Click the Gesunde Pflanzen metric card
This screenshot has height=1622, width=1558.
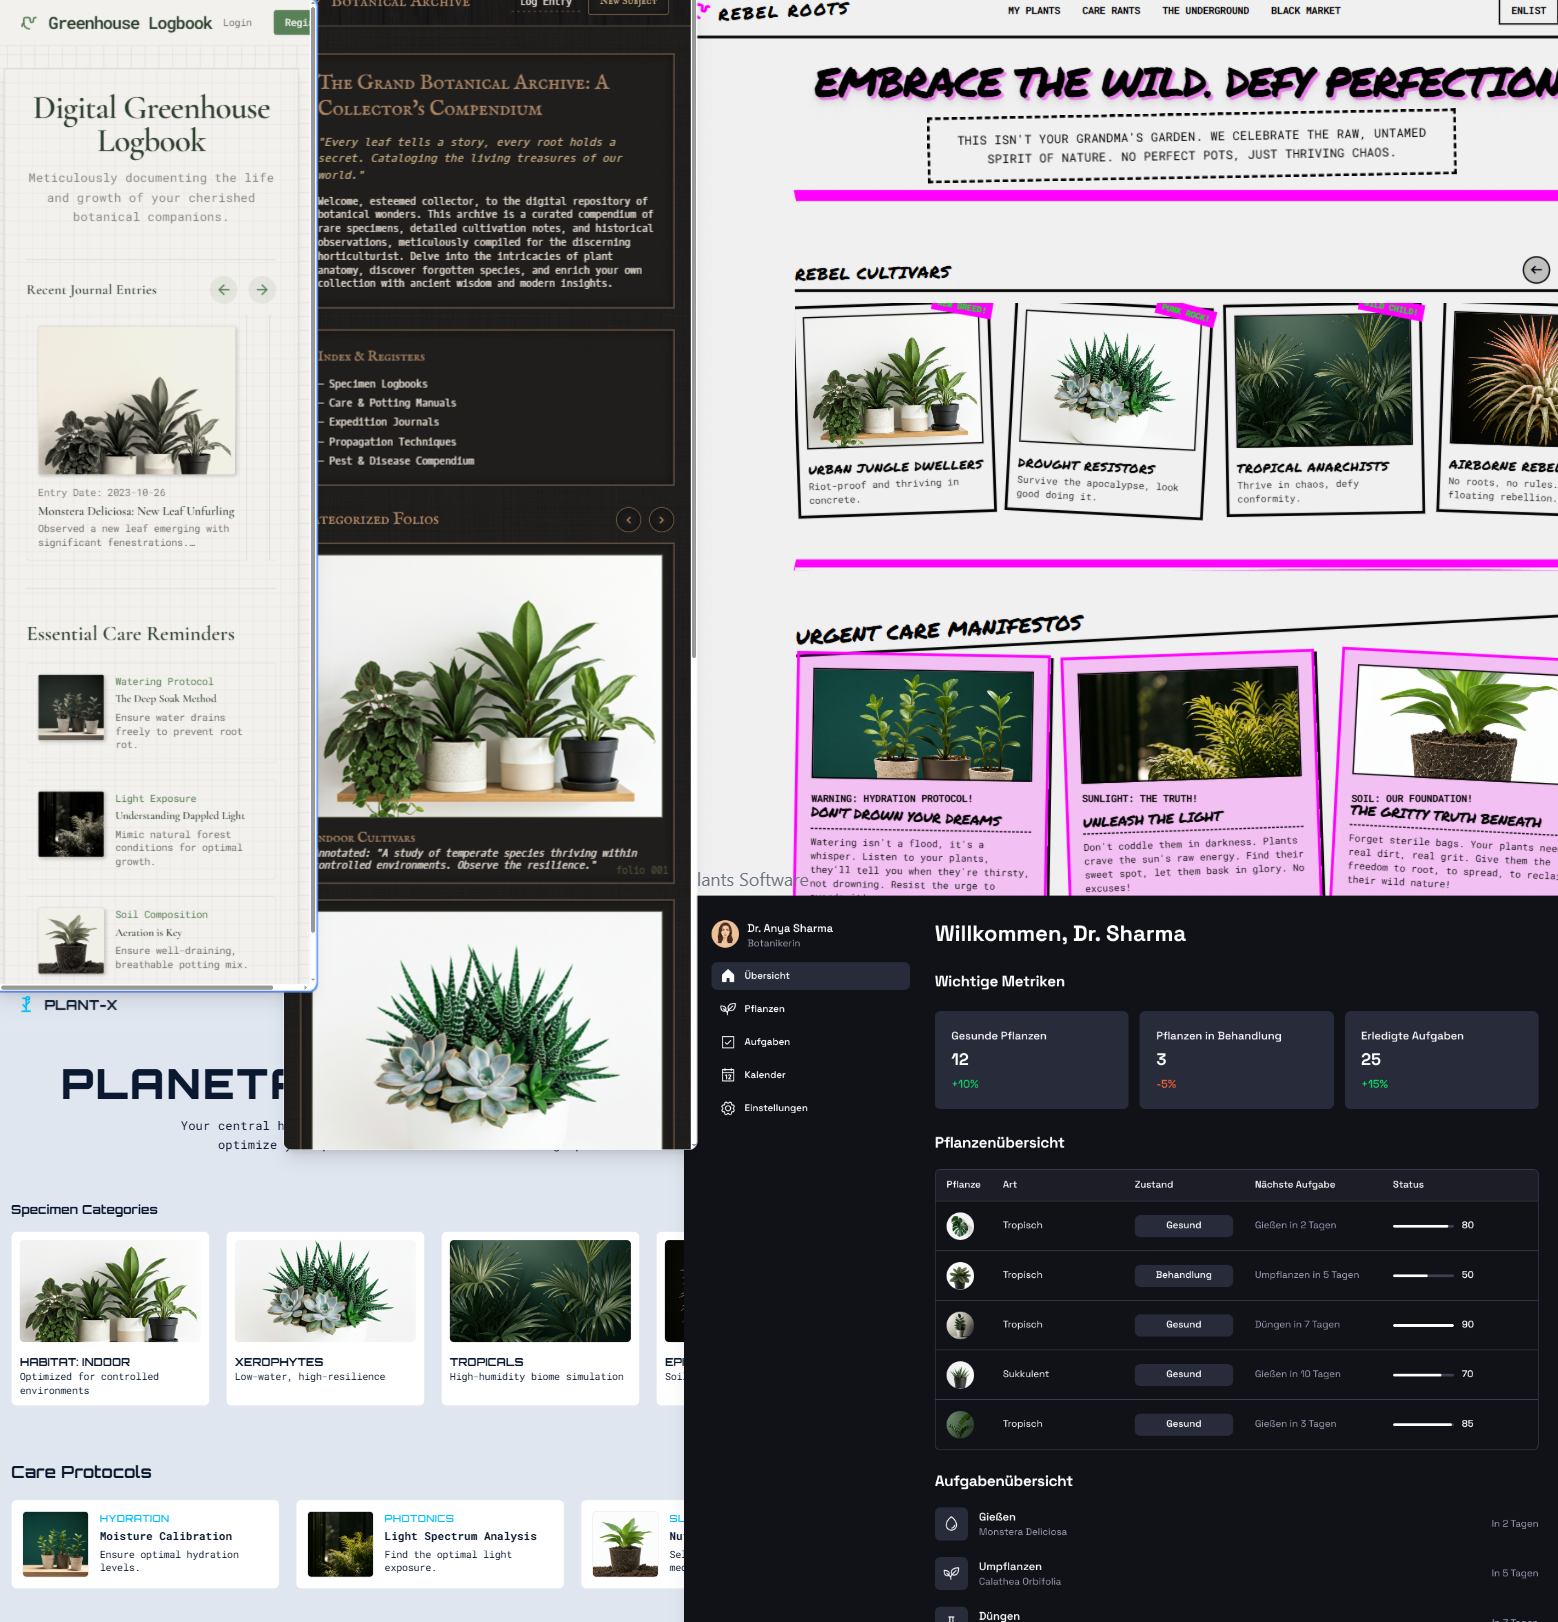click(x=1031, y=1060)
